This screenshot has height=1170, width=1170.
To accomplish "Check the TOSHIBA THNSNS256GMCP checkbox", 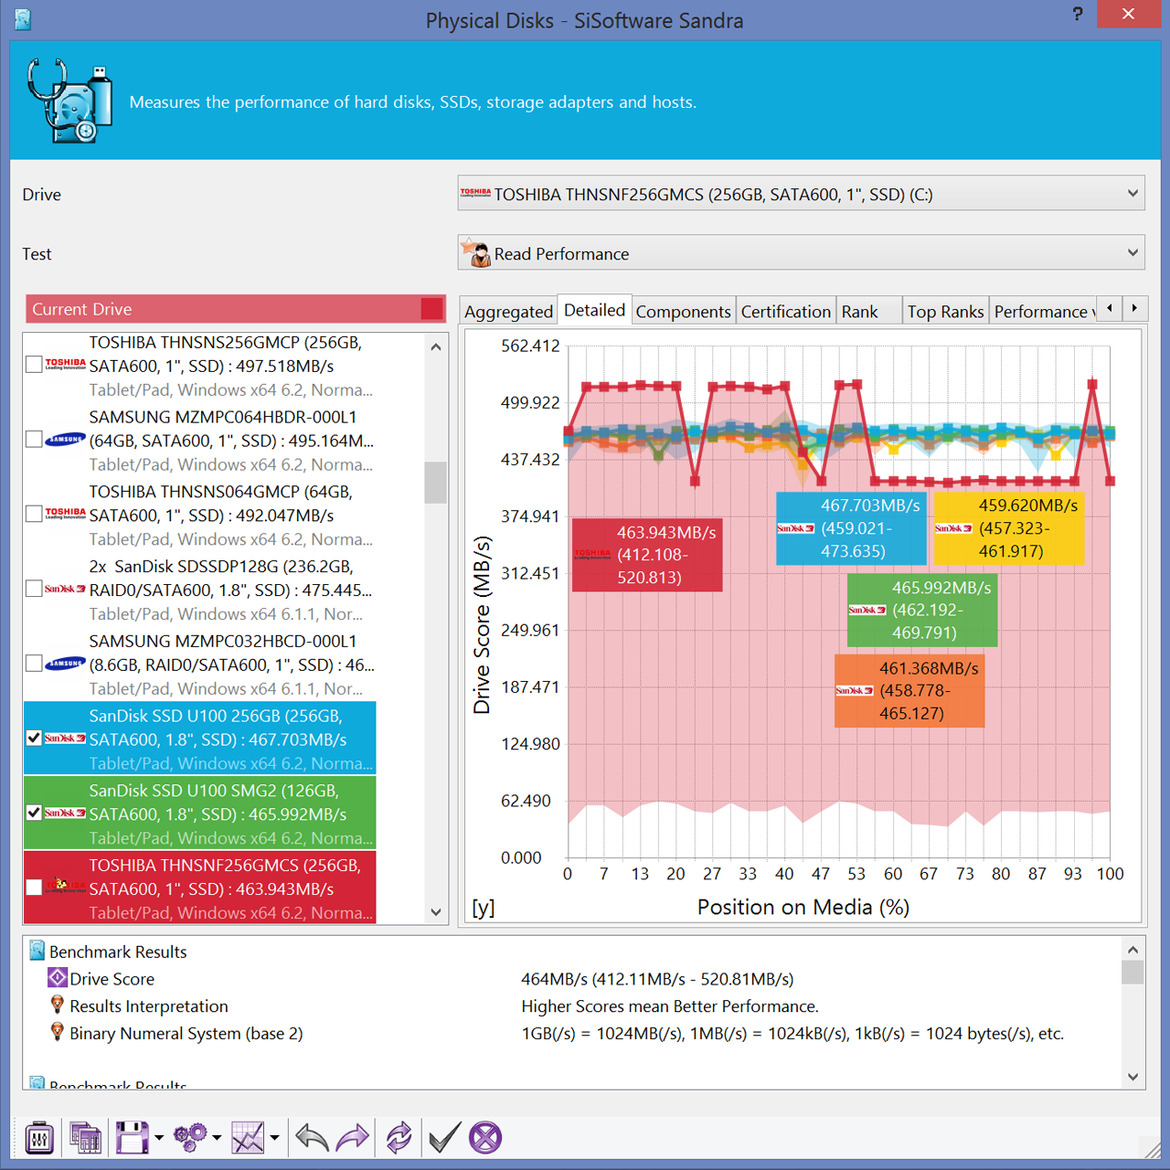I will tap(34, 364).
